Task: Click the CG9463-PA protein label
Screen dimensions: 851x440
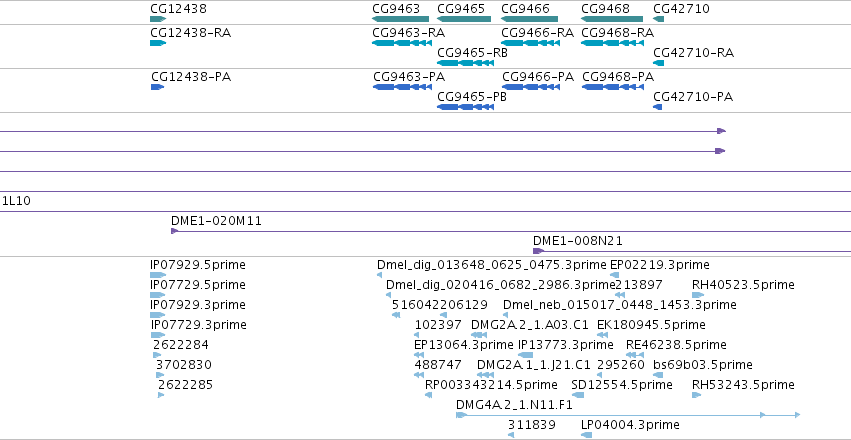Action: [409, 77]
